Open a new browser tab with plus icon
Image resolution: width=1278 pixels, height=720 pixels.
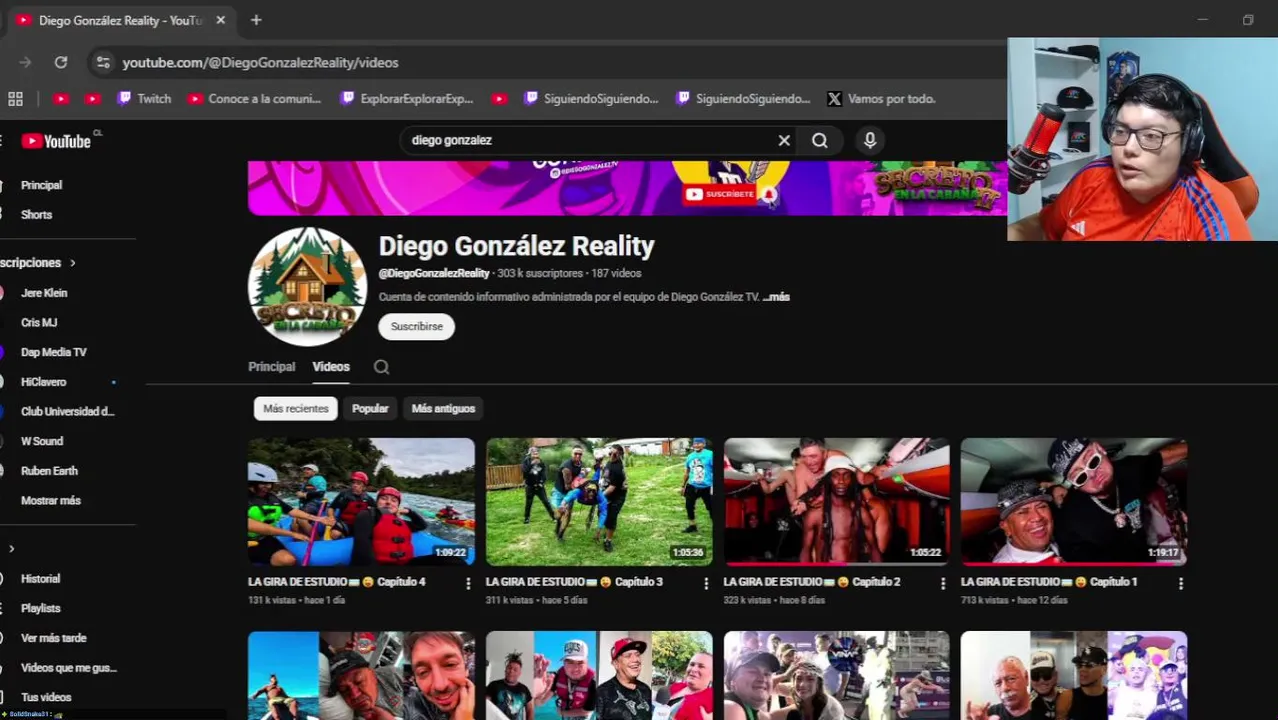click(x=256, y=20)
